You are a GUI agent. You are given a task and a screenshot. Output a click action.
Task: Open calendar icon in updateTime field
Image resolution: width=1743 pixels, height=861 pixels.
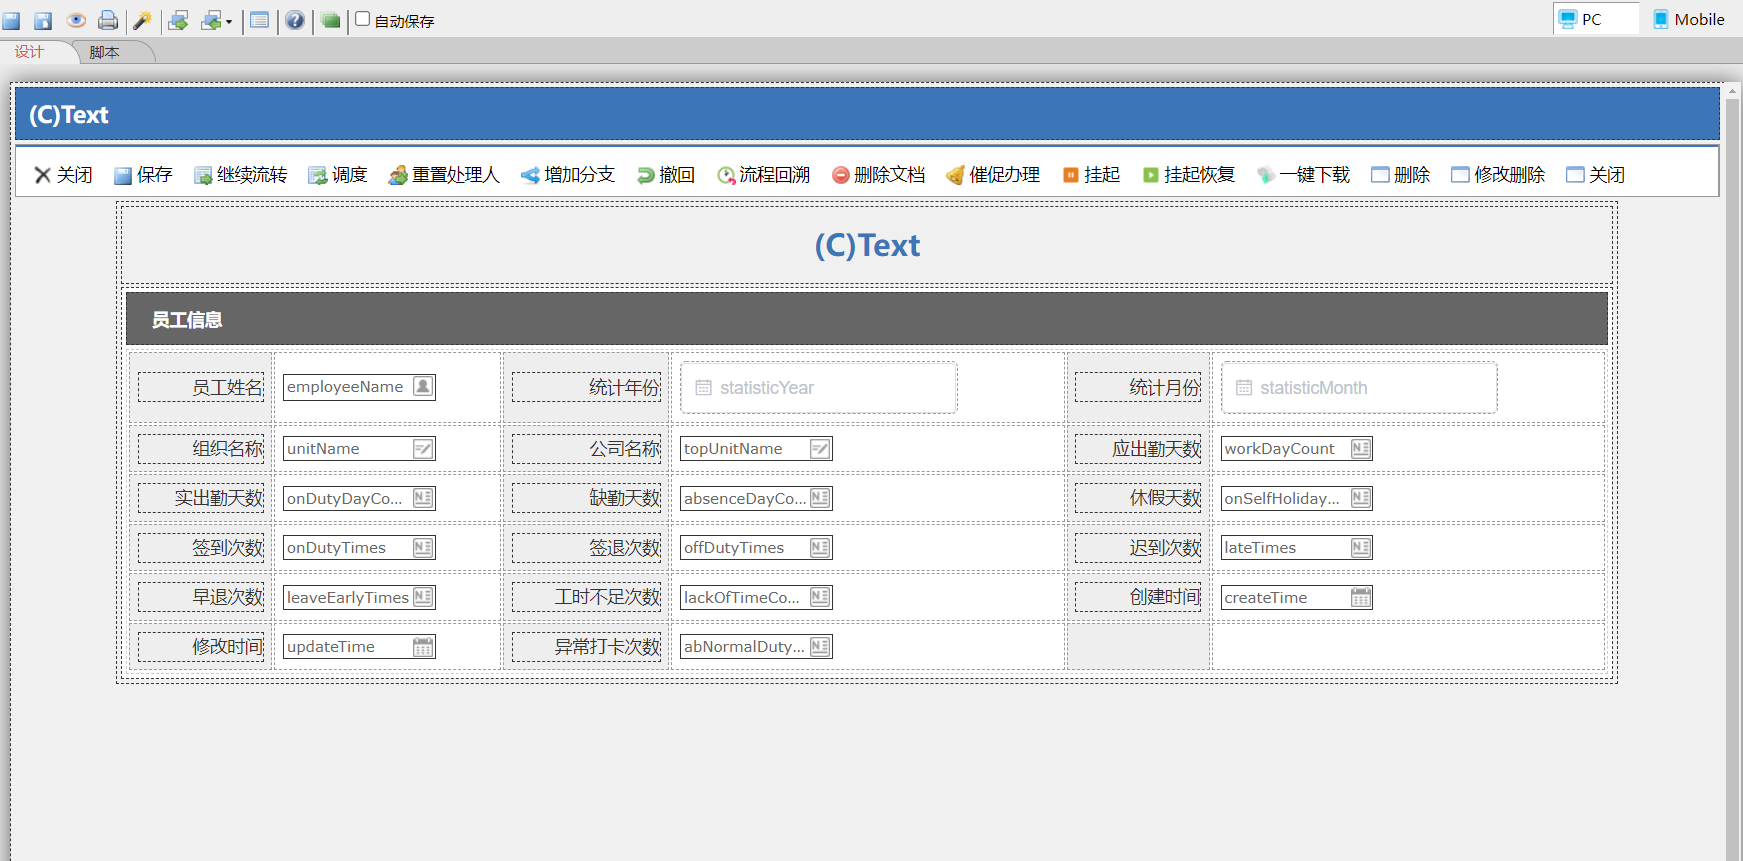pos(424,647)
